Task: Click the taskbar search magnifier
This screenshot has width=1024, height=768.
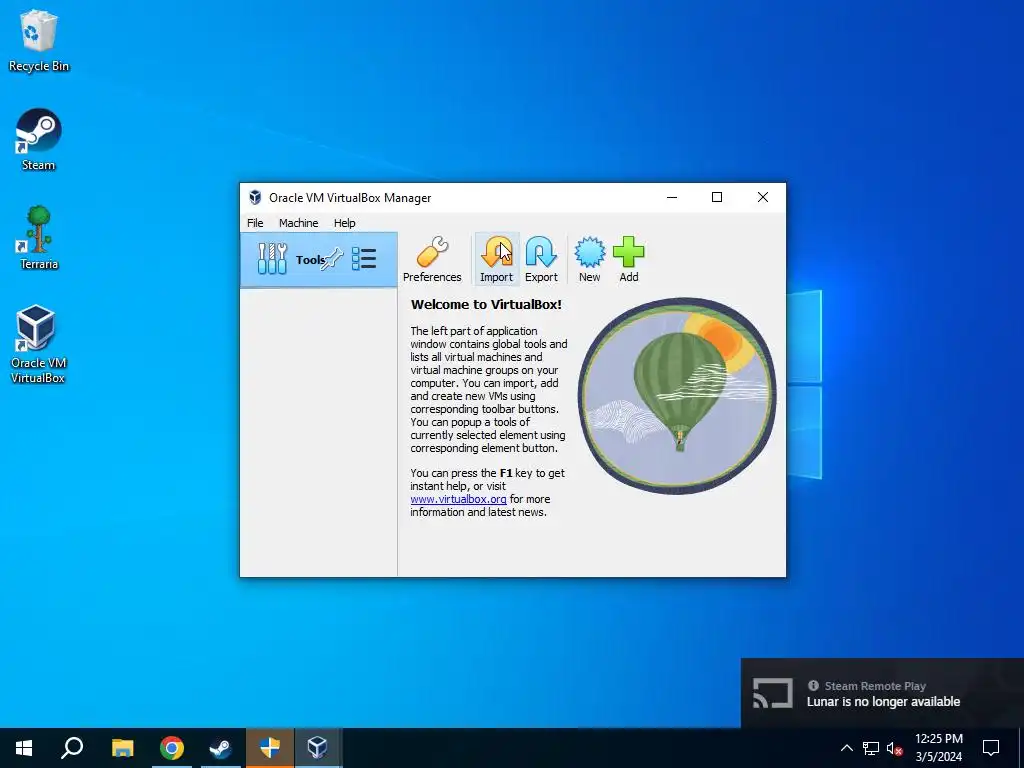Action: click(x=72, y=748)
